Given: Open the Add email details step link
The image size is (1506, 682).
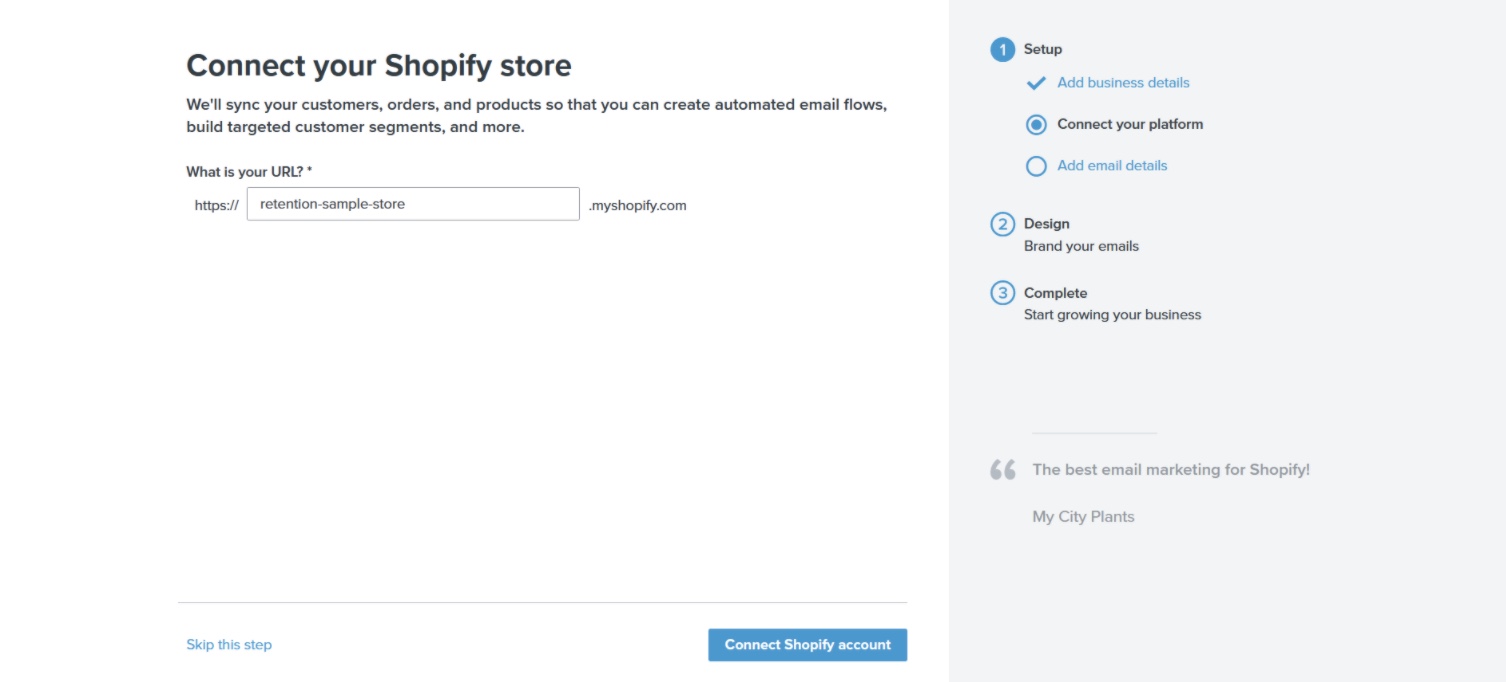Looking at the screenshot, I should coord(1112,166).
